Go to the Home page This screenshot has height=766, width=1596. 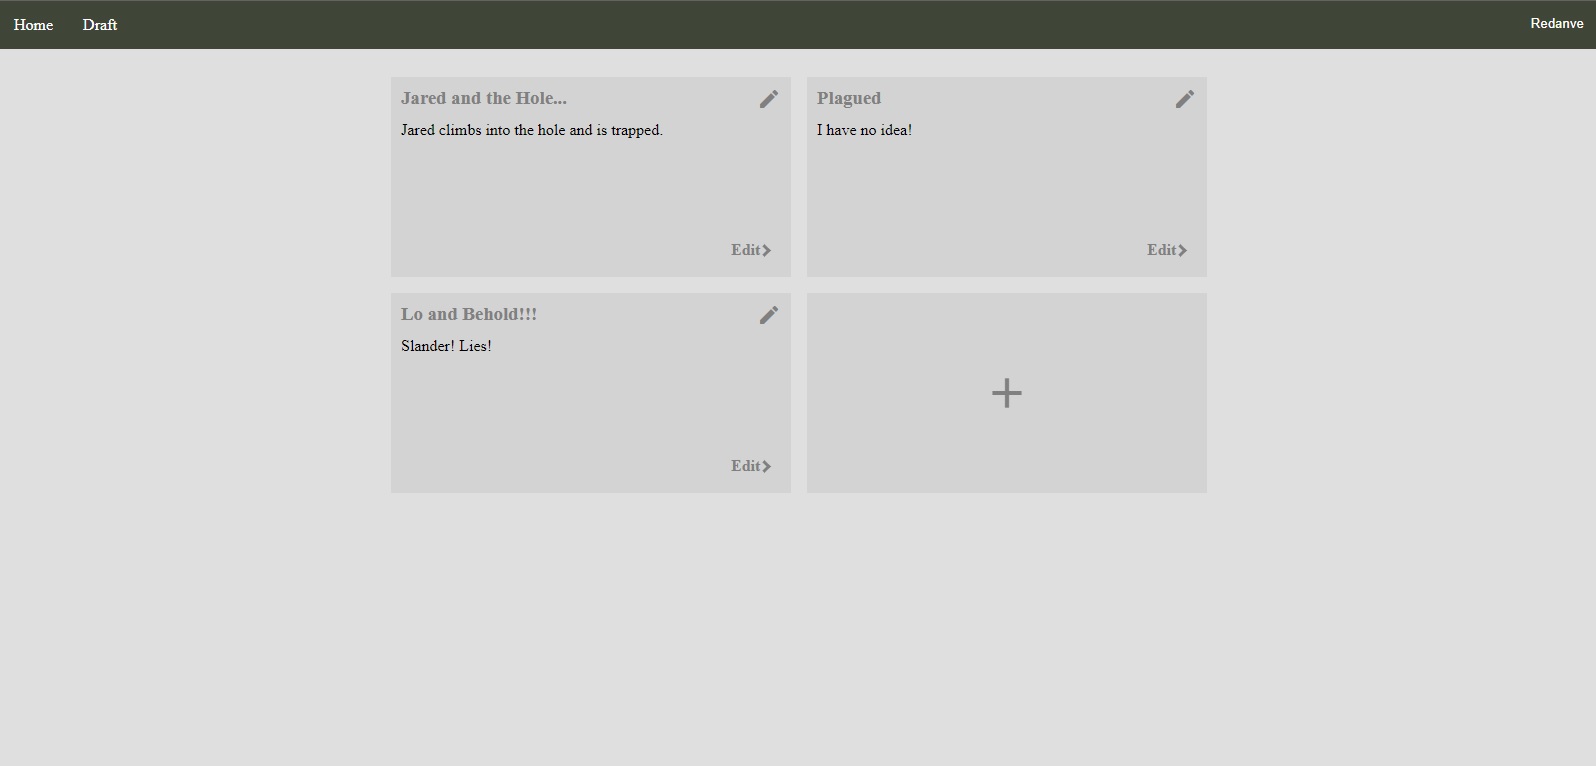(x=33, y=25)
